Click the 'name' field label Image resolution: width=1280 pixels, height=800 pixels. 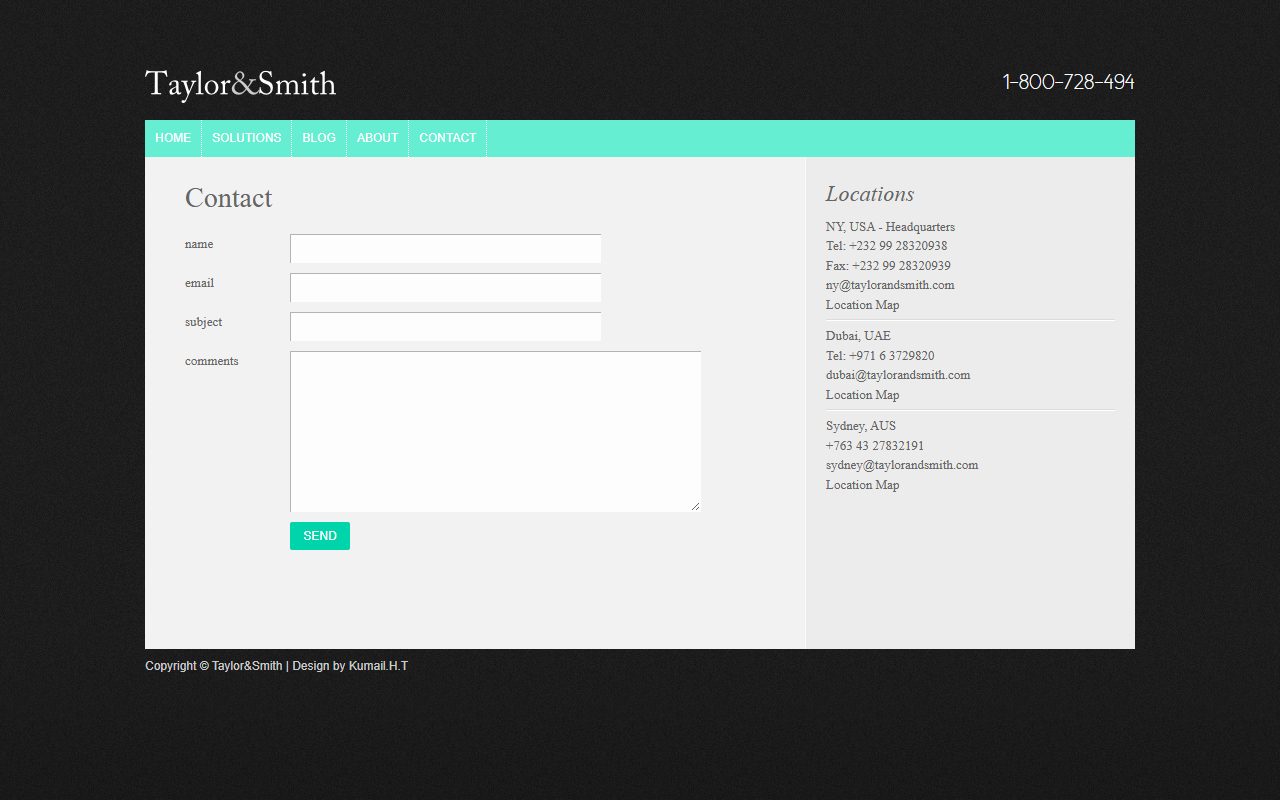pyautogui.click(x=199, y=244)
